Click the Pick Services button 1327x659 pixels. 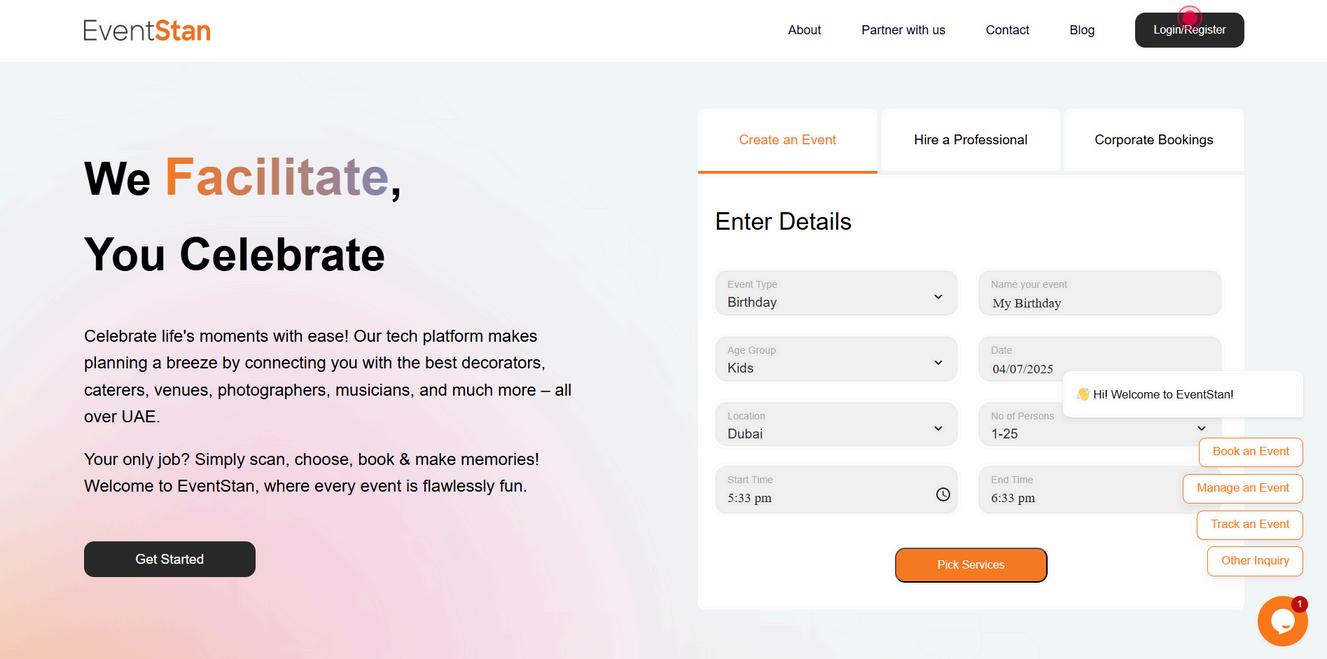point(970,565)
